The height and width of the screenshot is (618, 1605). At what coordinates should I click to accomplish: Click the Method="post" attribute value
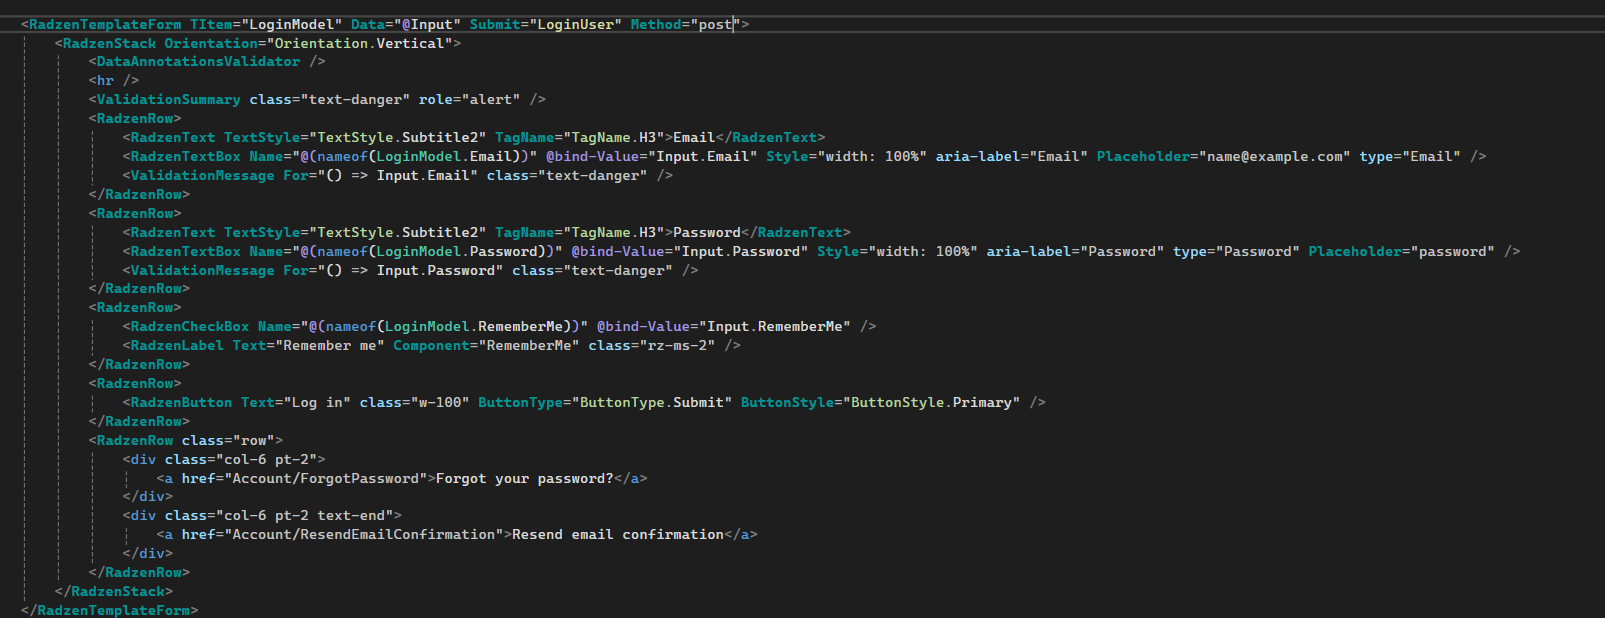(x=715, y=24)
